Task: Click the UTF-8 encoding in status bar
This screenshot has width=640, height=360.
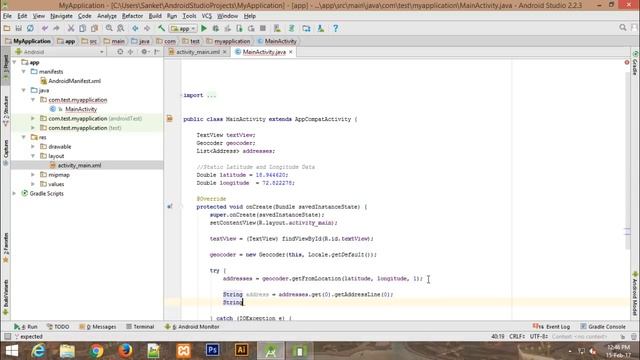Action: coord(538,336)
